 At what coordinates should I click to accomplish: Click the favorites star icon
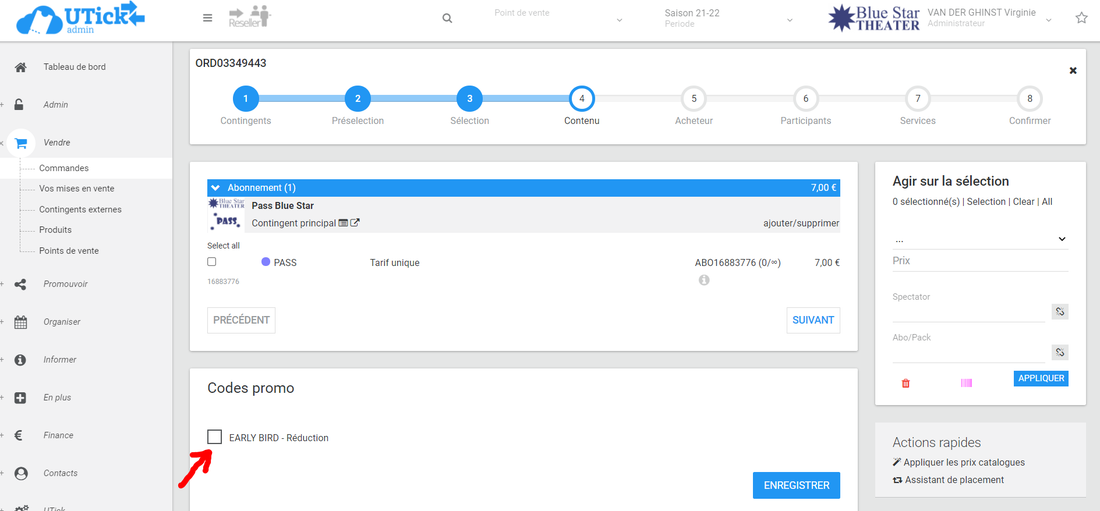[1081, 18]
